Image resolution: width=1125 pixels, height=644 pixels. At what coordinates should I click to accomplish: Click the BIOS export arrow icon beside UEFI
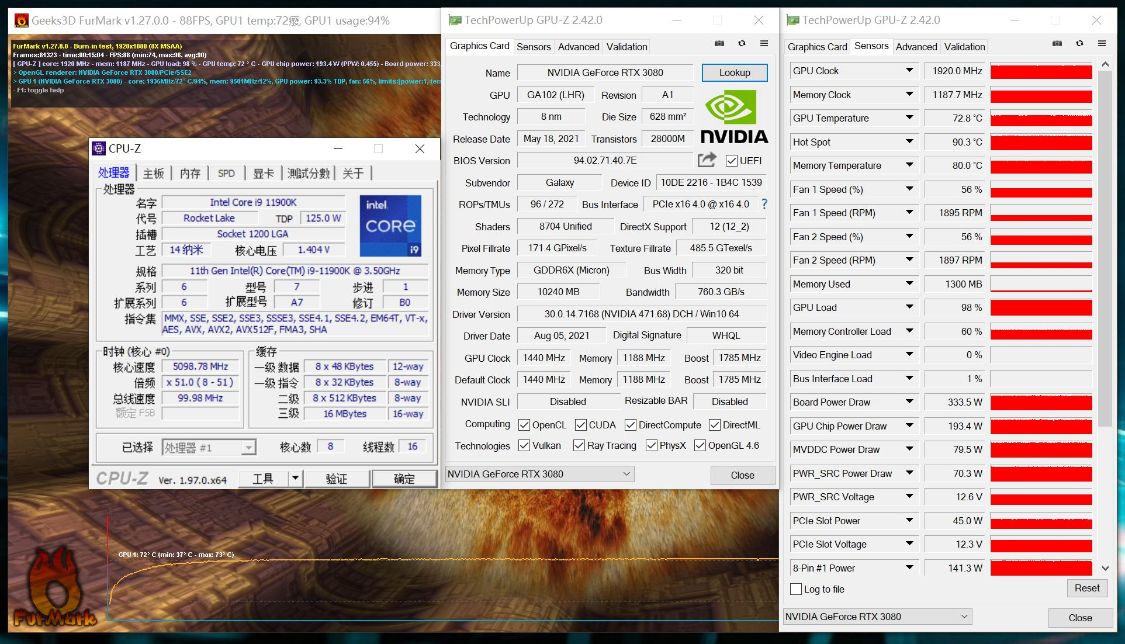click(x=707, y=160)
